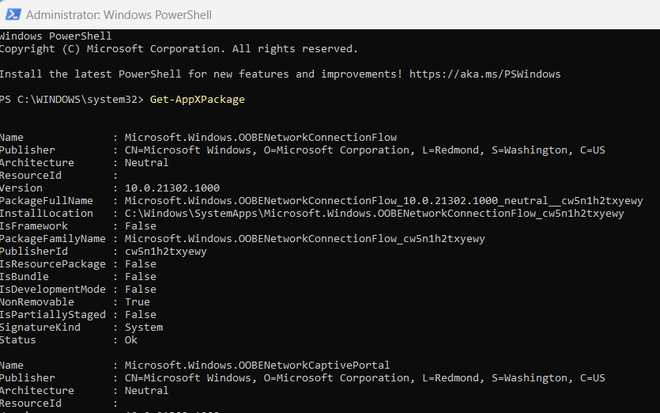
Task: Click the Microsoft.Windows.OOBENetworkConnectionFlow name value
Action: click(260, 137)
